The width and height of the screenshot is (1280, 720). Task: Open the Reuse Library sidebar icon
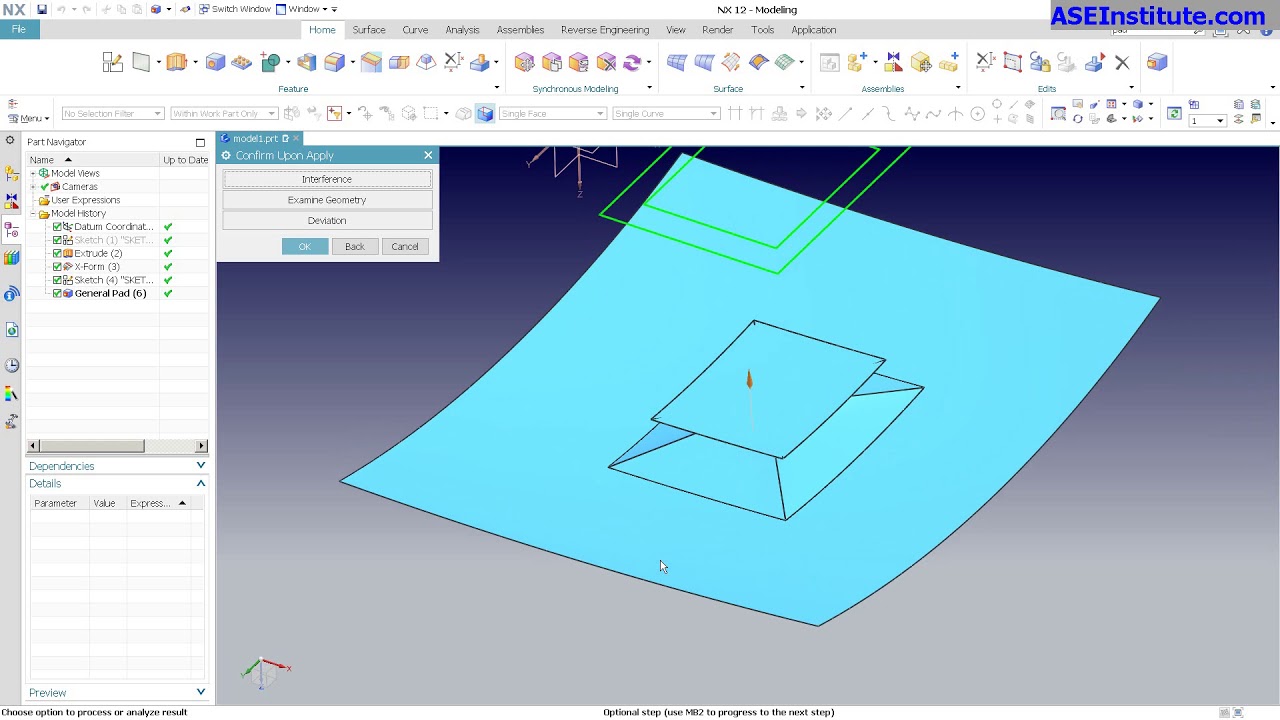click(11, 258)
